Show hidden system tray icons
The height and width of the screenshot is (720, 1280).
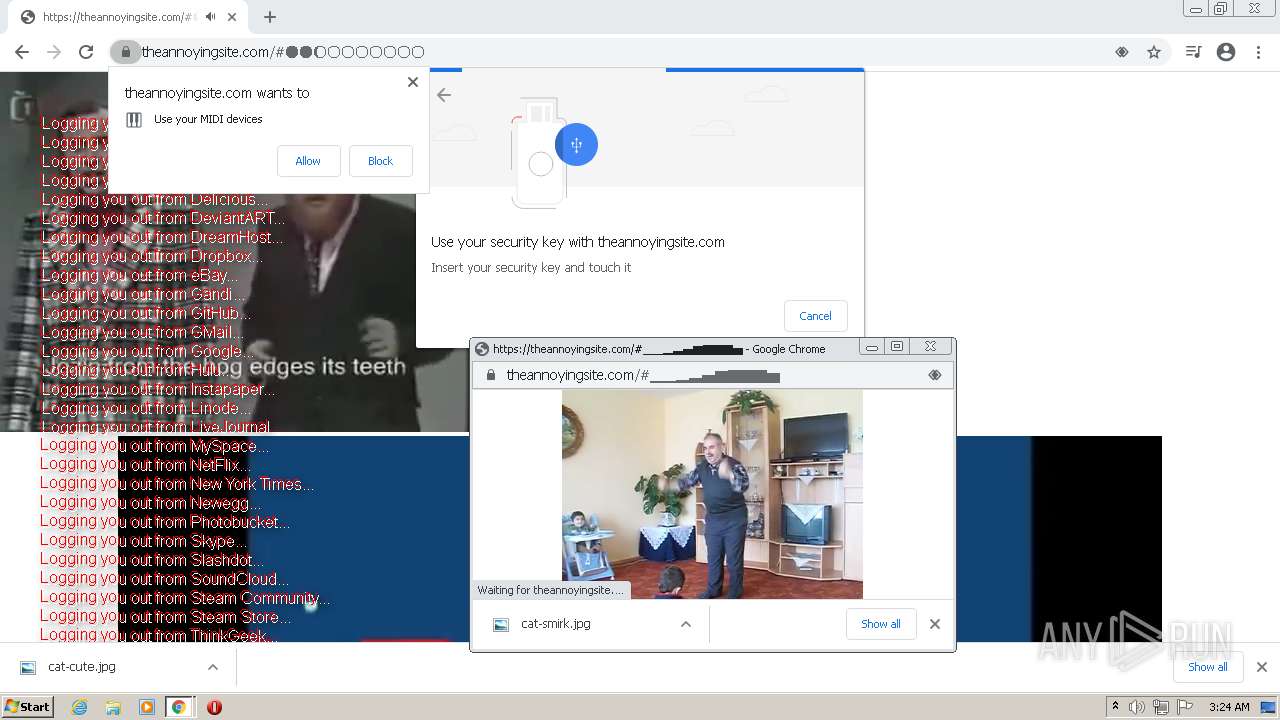(1115, 707)
